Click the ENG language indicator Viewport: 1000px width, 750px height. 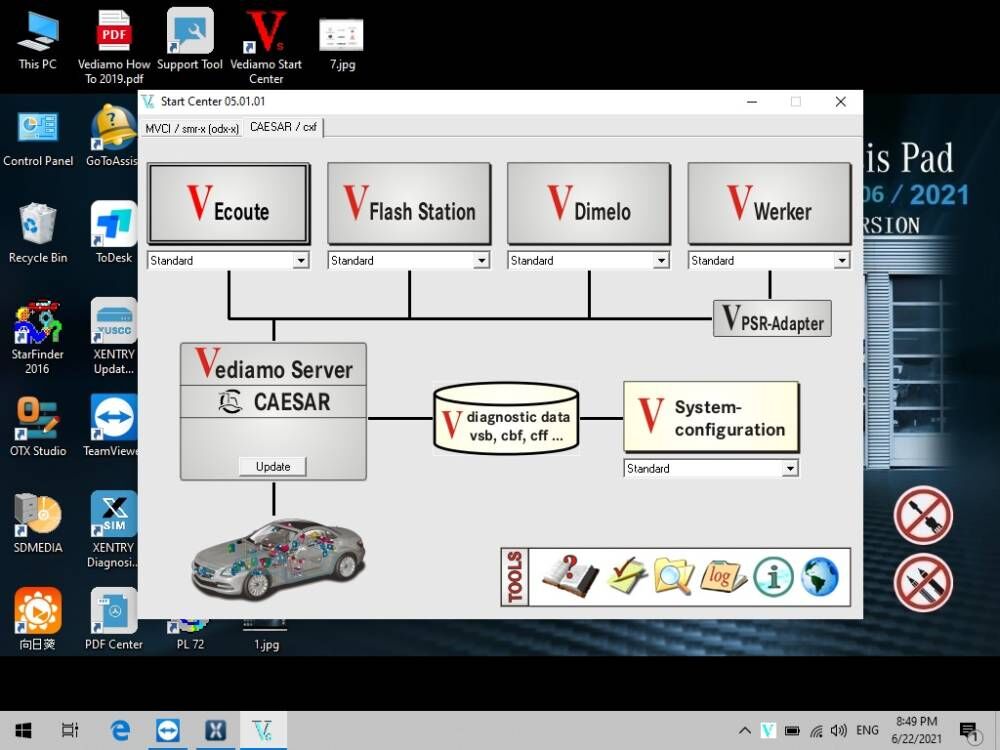coord(867,730)
